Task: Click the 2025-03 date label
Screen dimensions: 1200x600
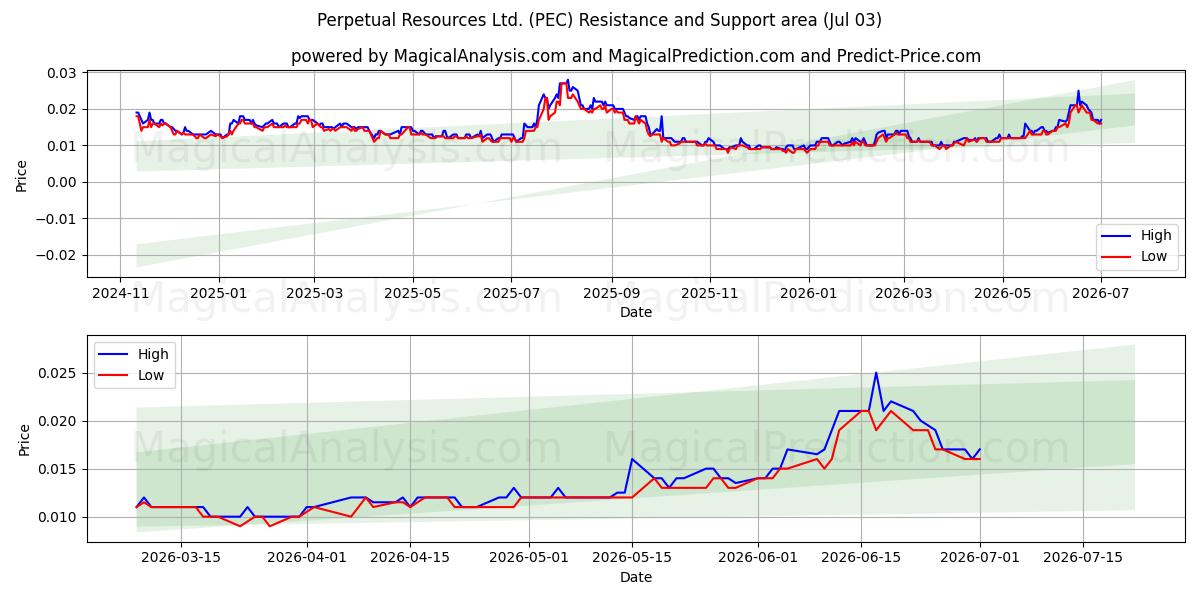Action: click(314, 294)
